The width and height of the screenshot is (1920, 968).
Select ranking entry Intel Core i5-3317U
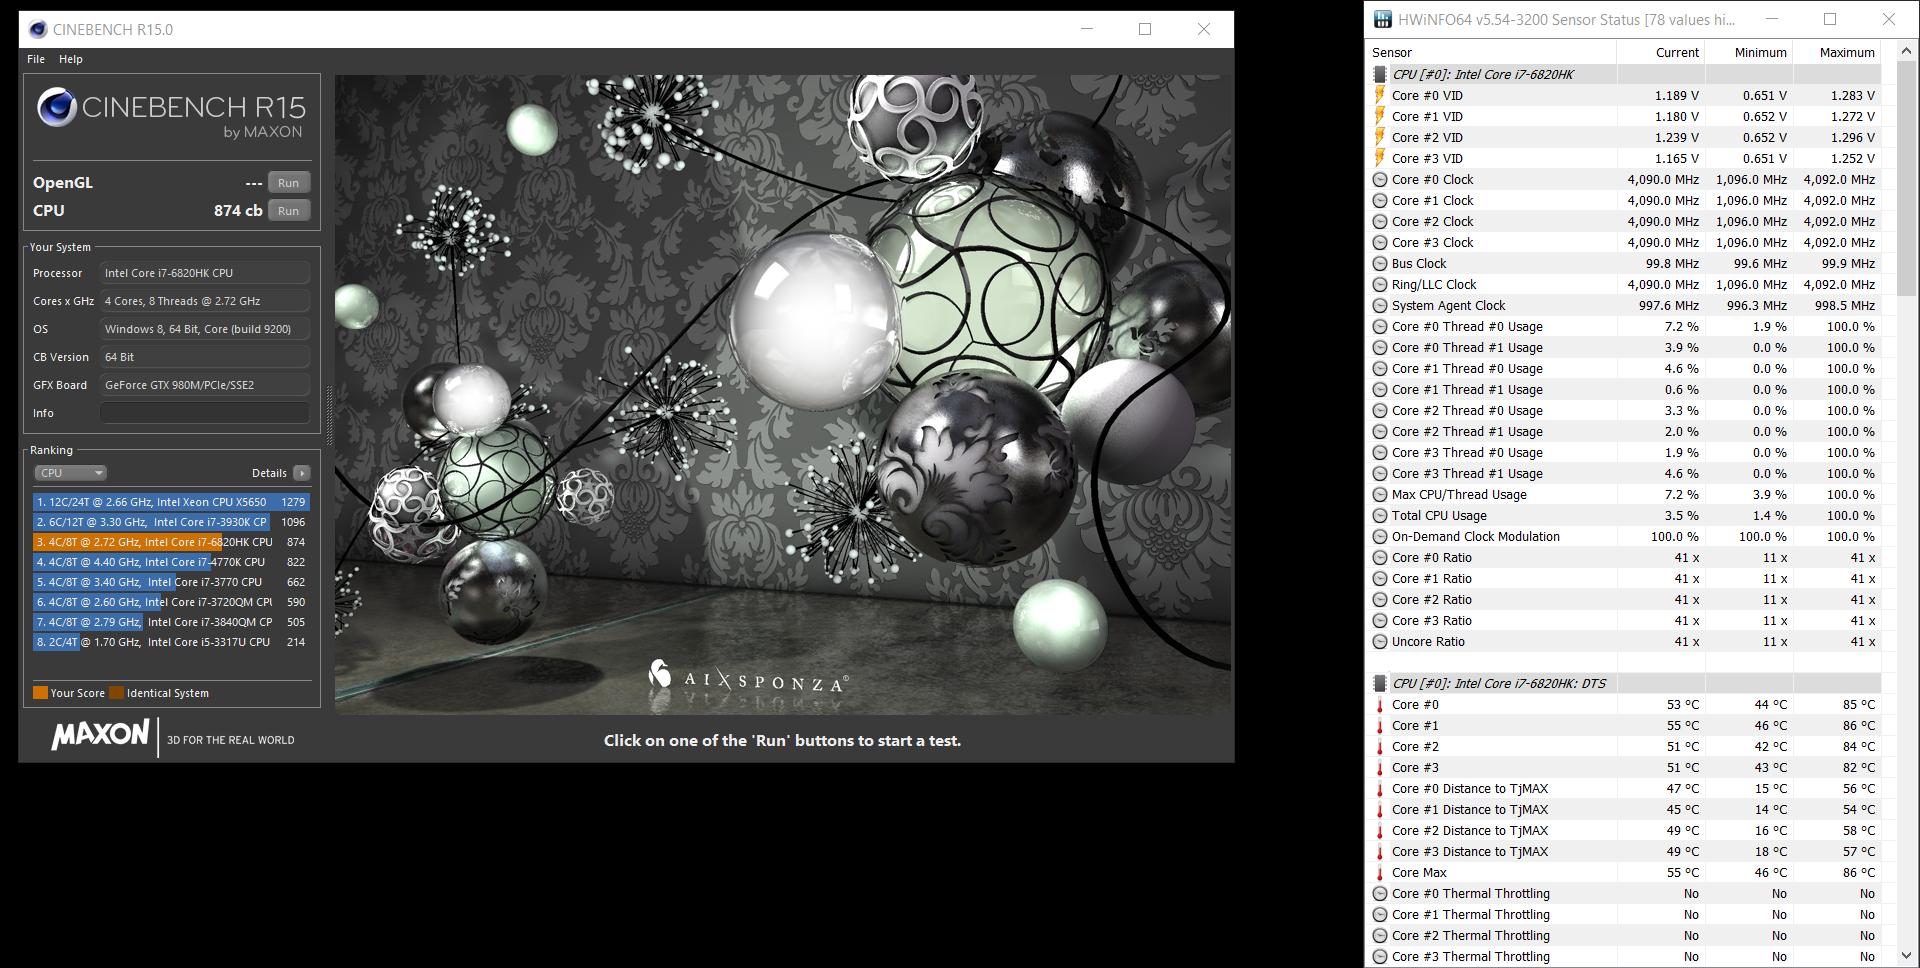[171, 642]
